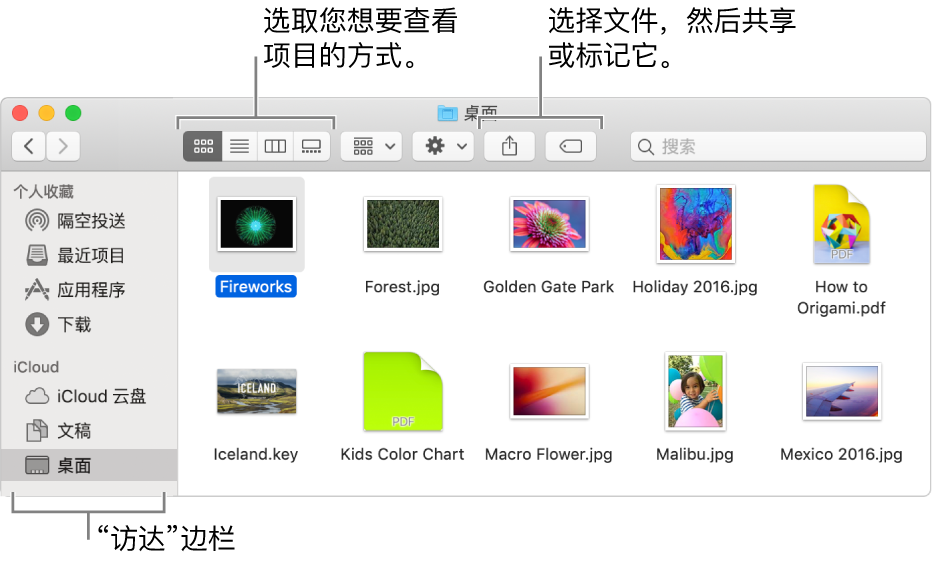
Task: Click the How to Origami.pdf file name
Action: click(x=842, y=297)
